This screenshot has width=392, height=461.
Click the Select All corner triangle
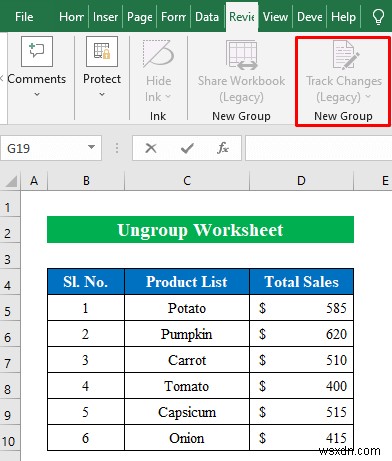pos(11,181)
